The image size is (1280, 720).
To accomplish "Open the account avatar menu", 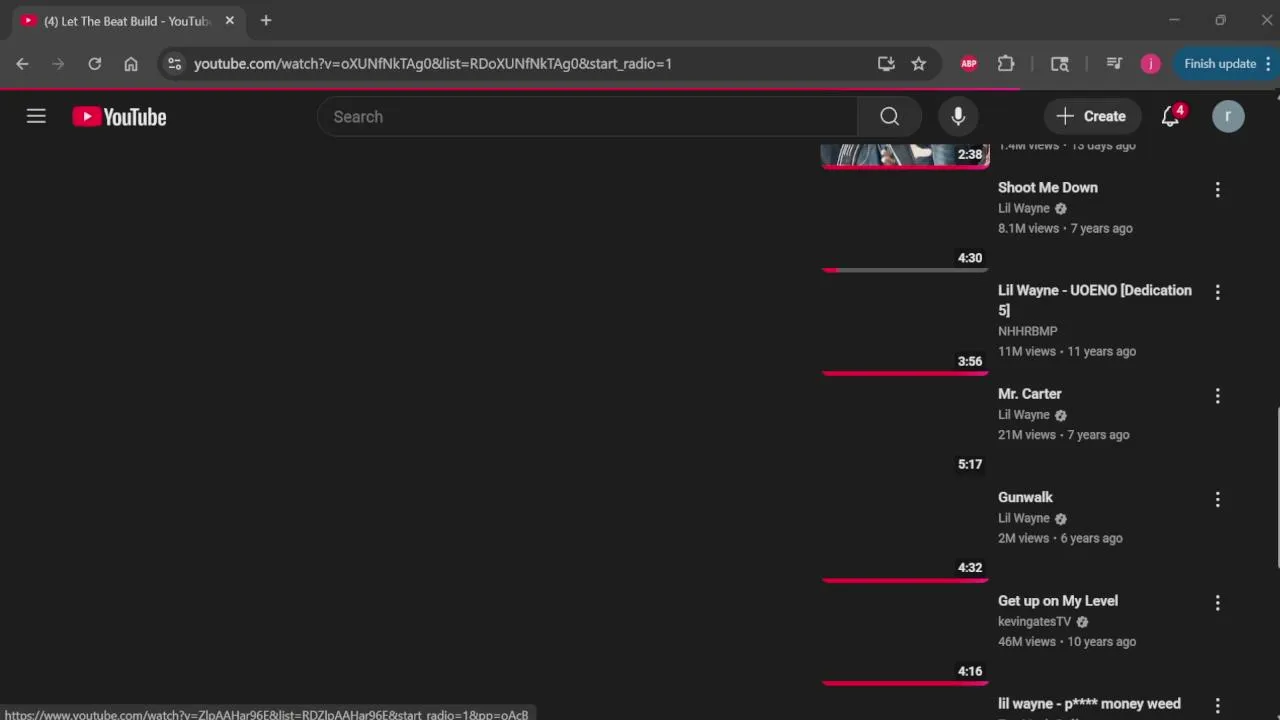I will point(1228,117).
